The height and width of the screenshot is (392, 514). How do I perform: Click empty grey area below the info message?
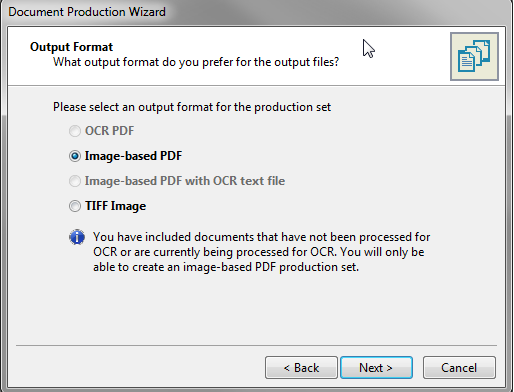[x=256, y=308]
